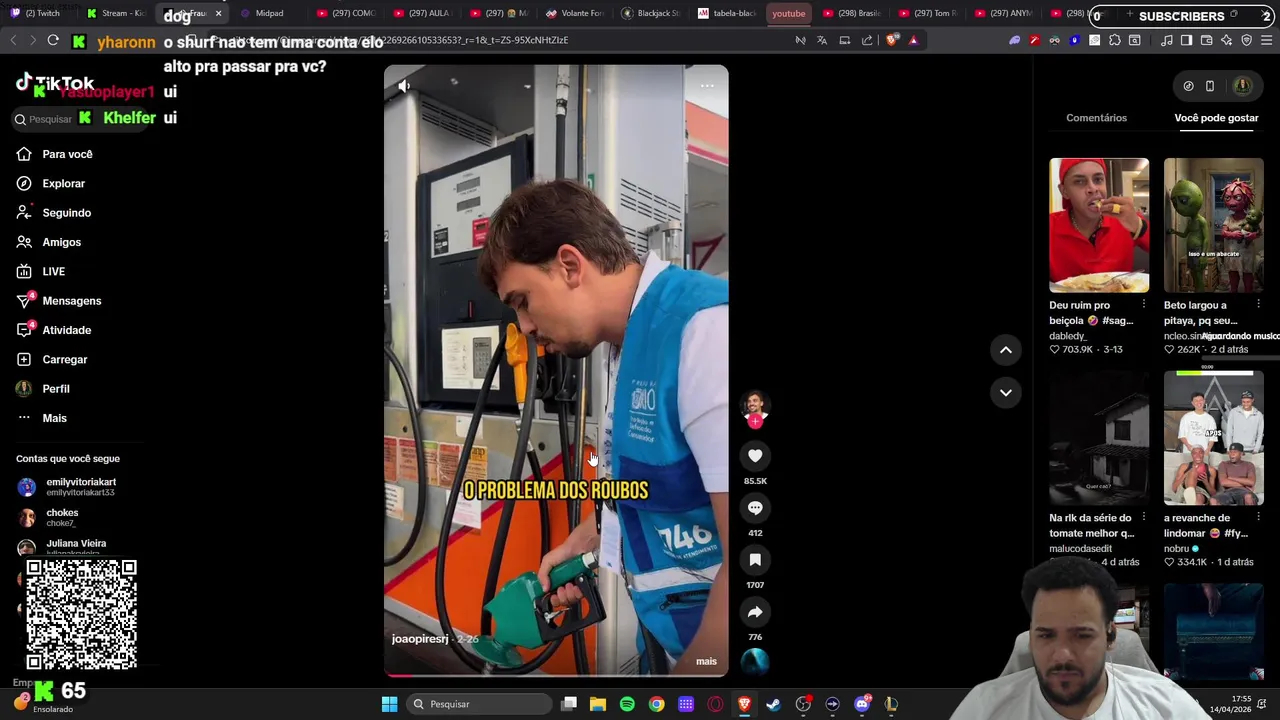This screenshot has width=1280, height=720.
Task: Open the share page icon in address bar
Action: [x=867, y=40]
